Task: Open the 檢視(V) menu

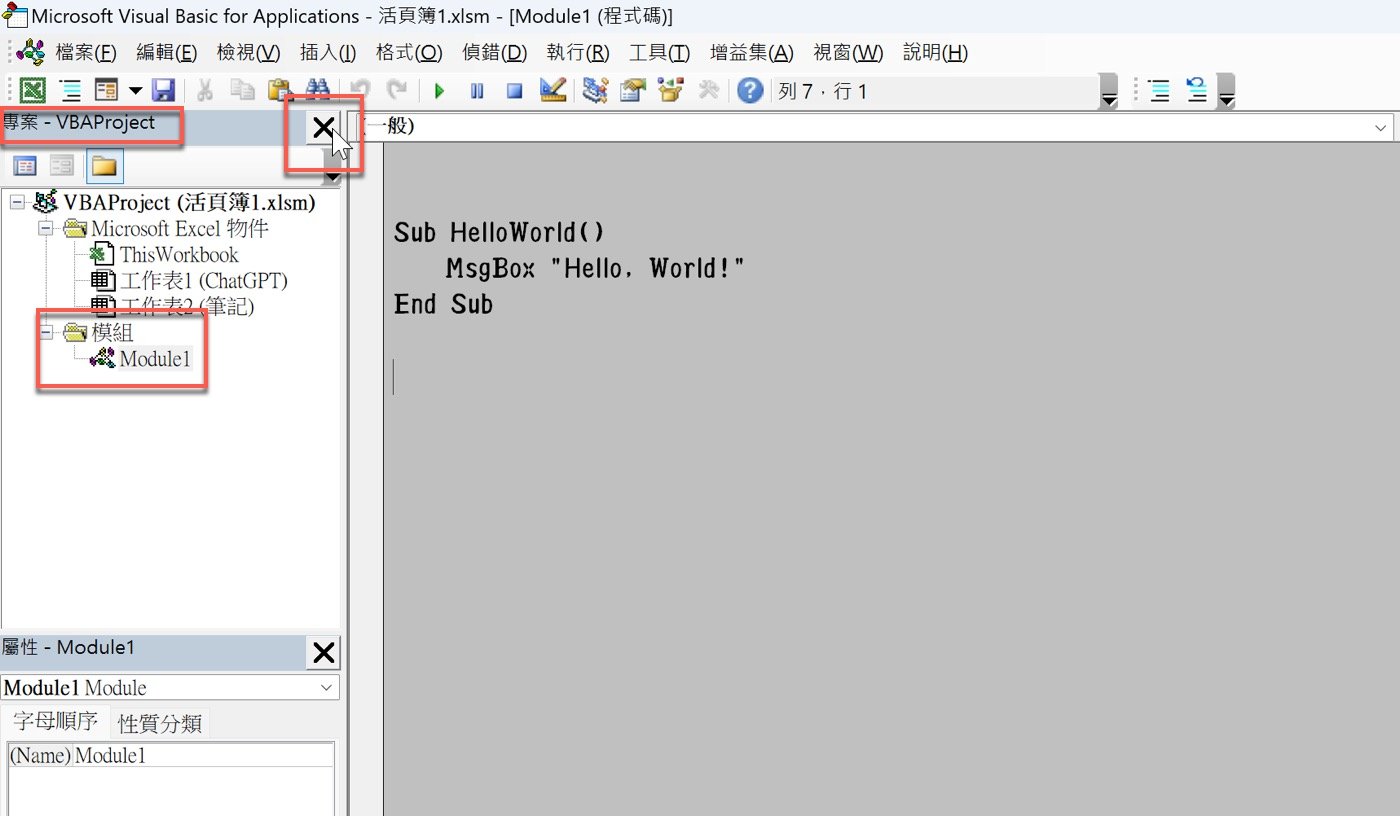Action: click(x=248, y=52)
